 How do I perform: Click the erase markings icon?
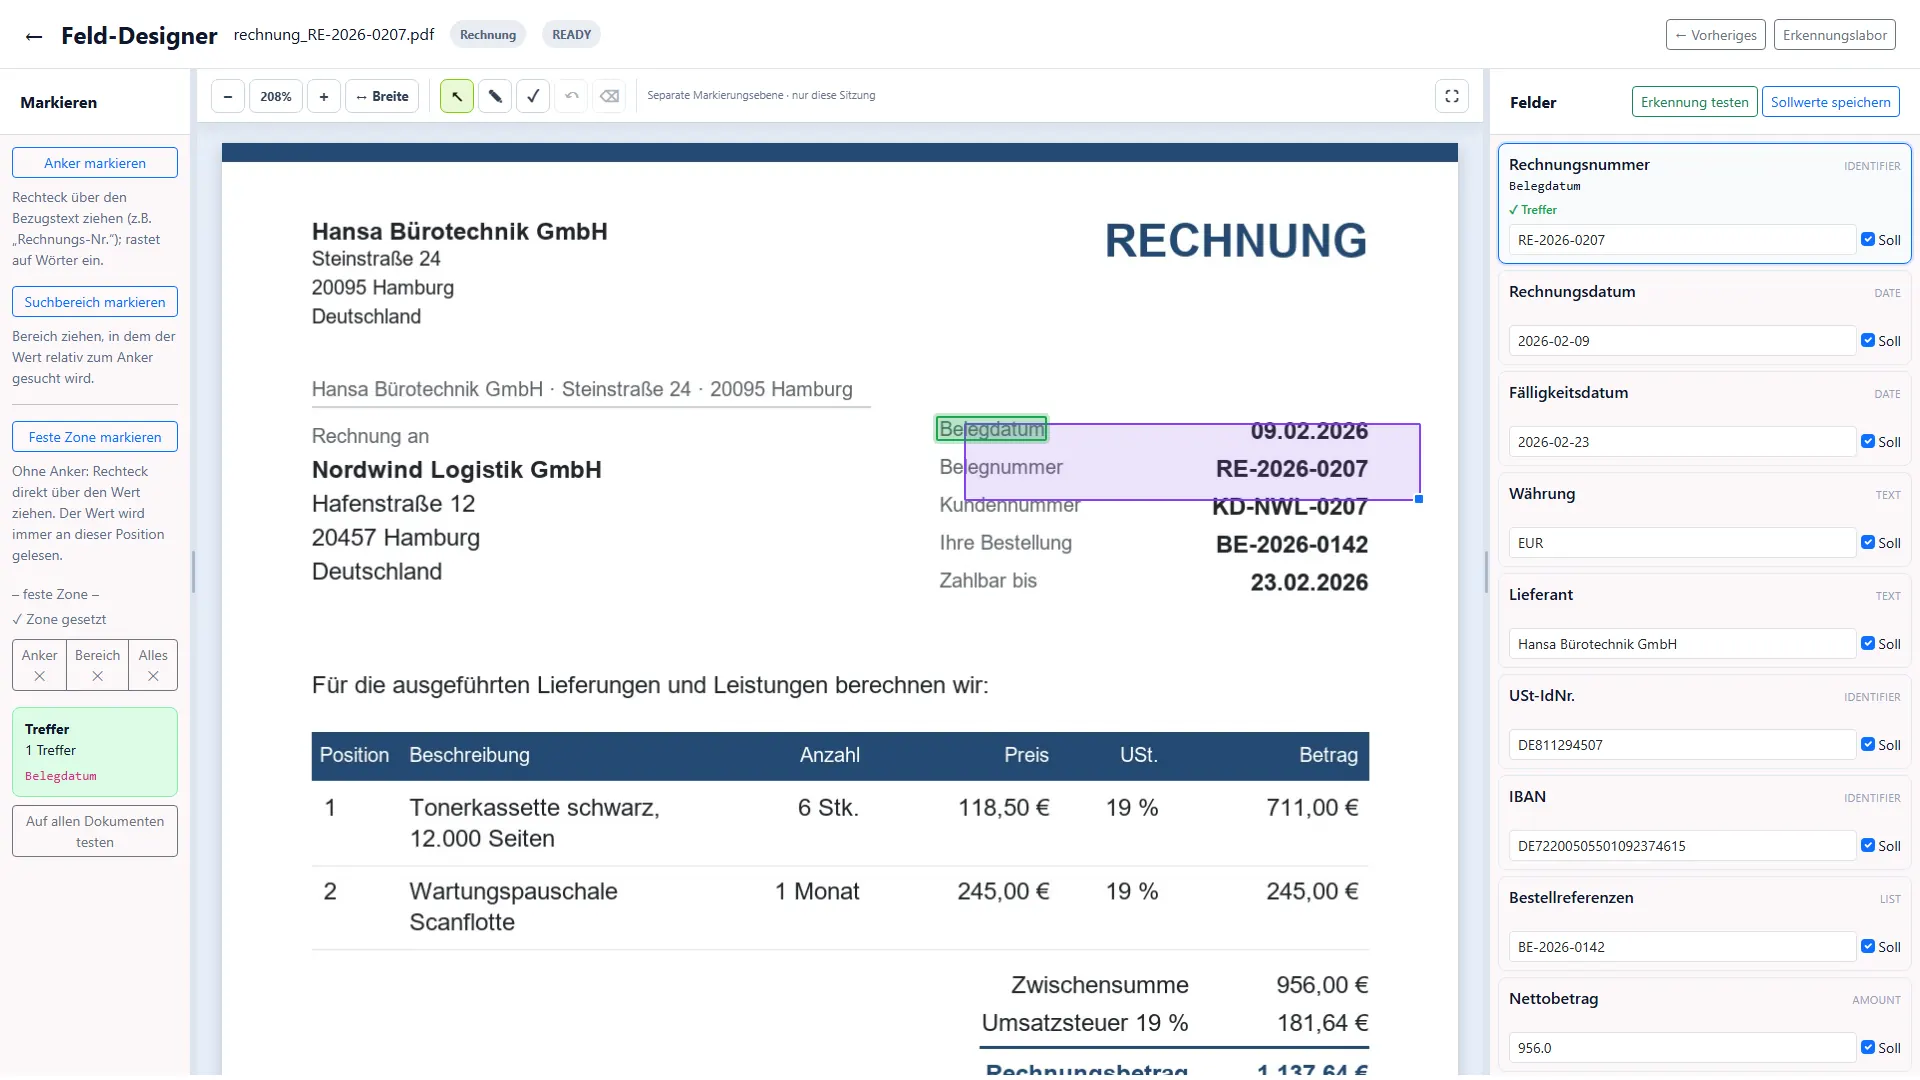click(x=609, y=96)
